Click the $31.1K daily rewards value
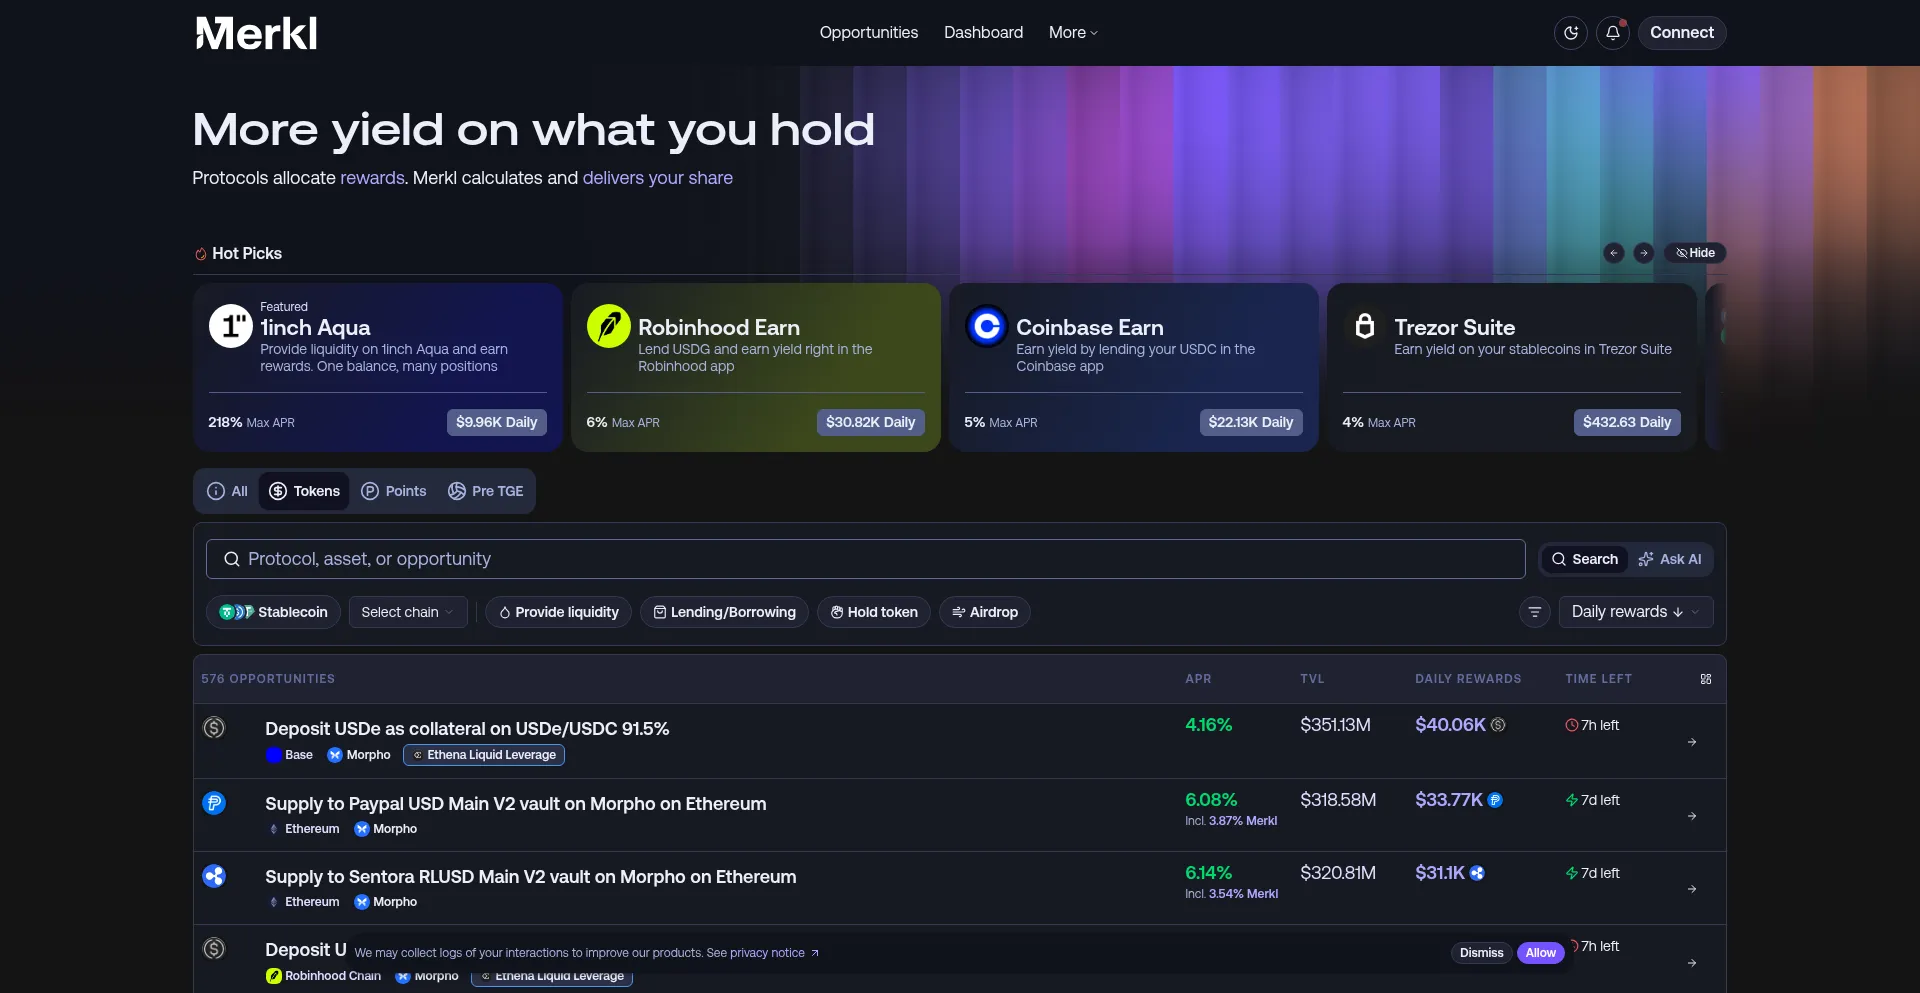Screen dimensions: 1920x993 (1440, 873)
